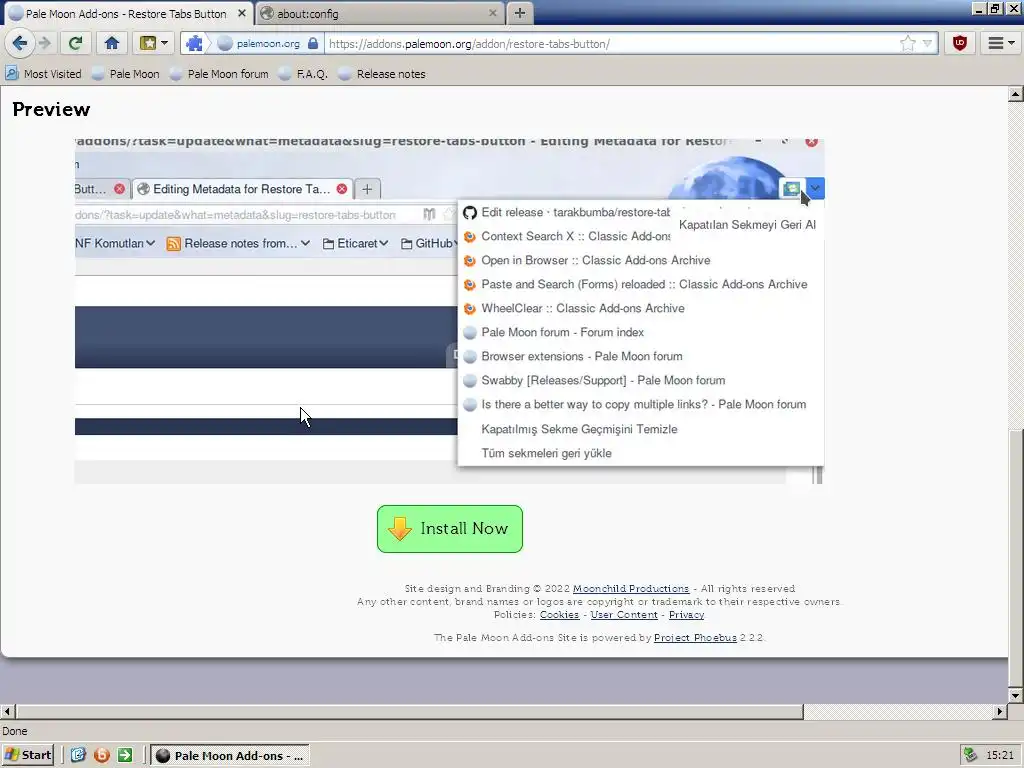Click the Install Now button
The width and height of the screenshot is (1024, 768).
450,529
